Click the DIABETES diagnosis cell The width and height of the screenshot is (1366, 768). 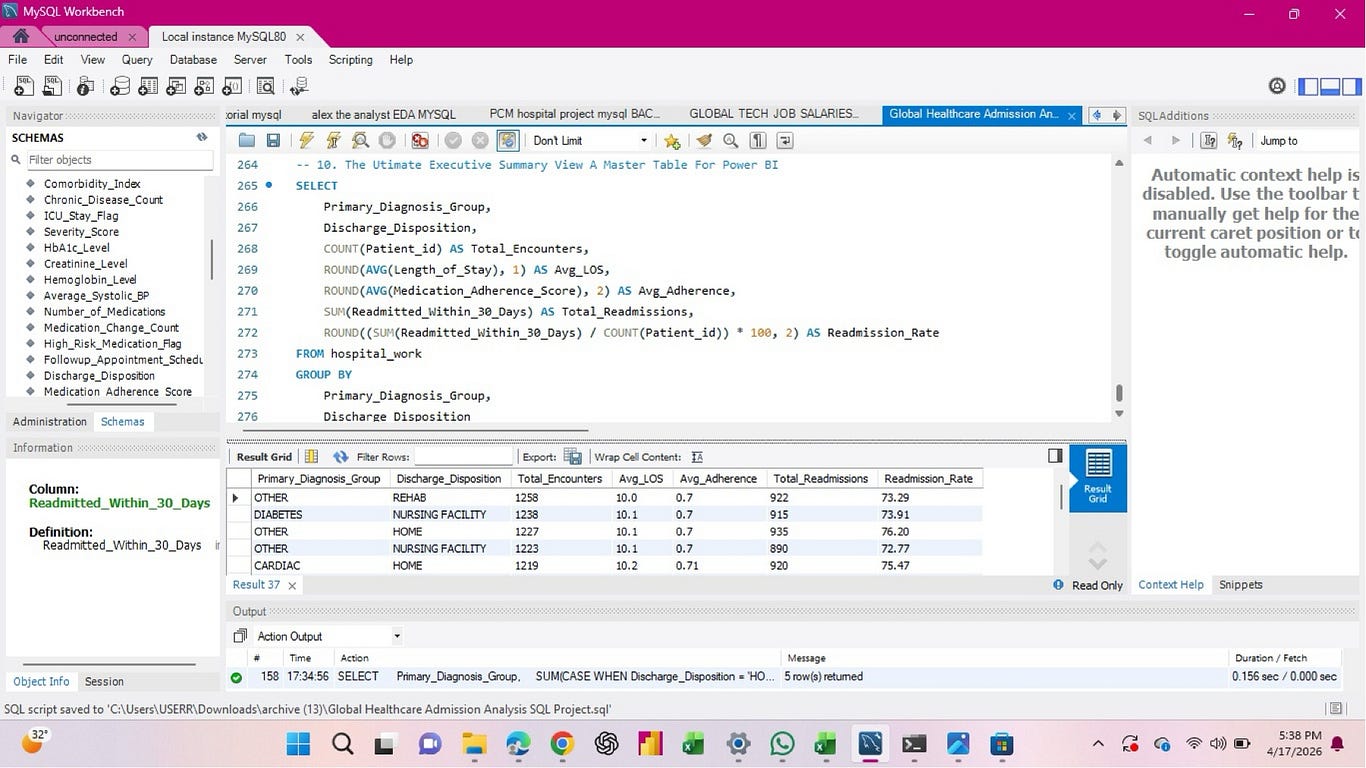(320, 515)
